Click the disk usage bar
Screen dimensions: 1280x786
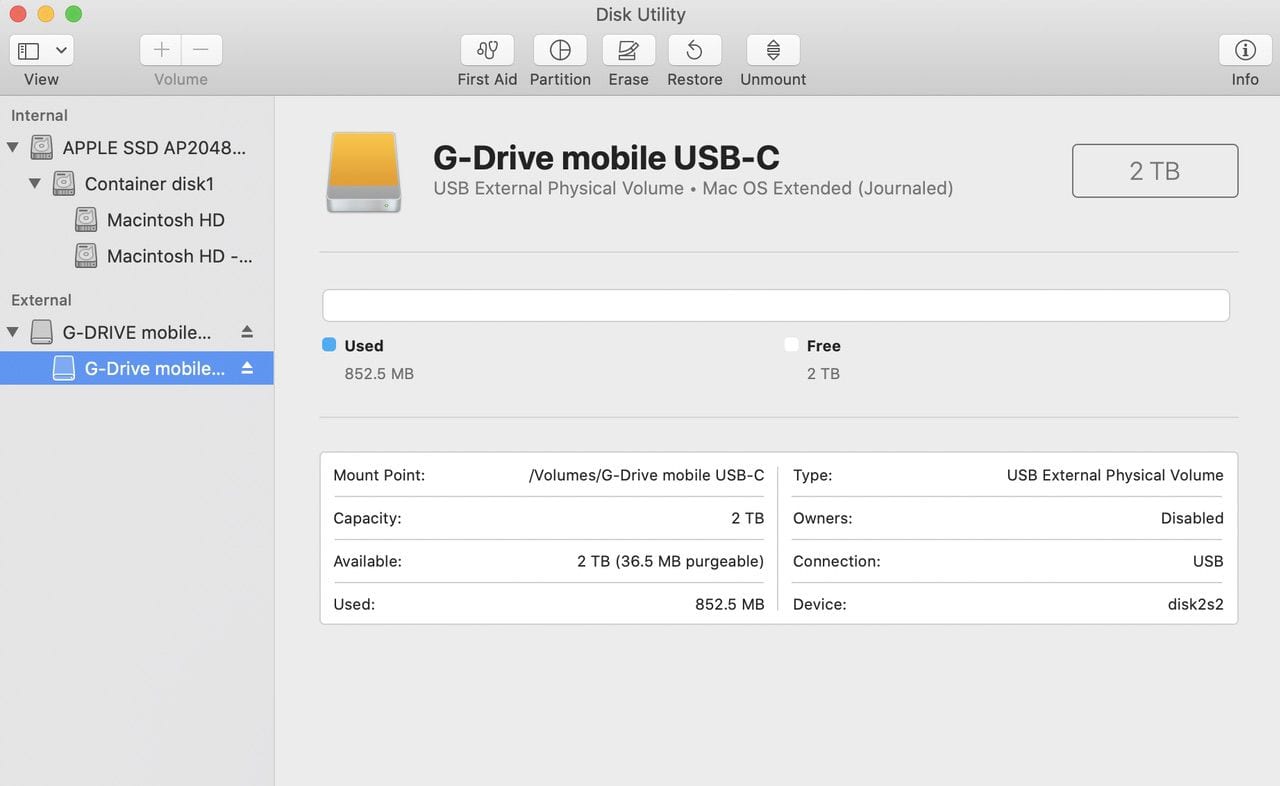click(775, 306)
